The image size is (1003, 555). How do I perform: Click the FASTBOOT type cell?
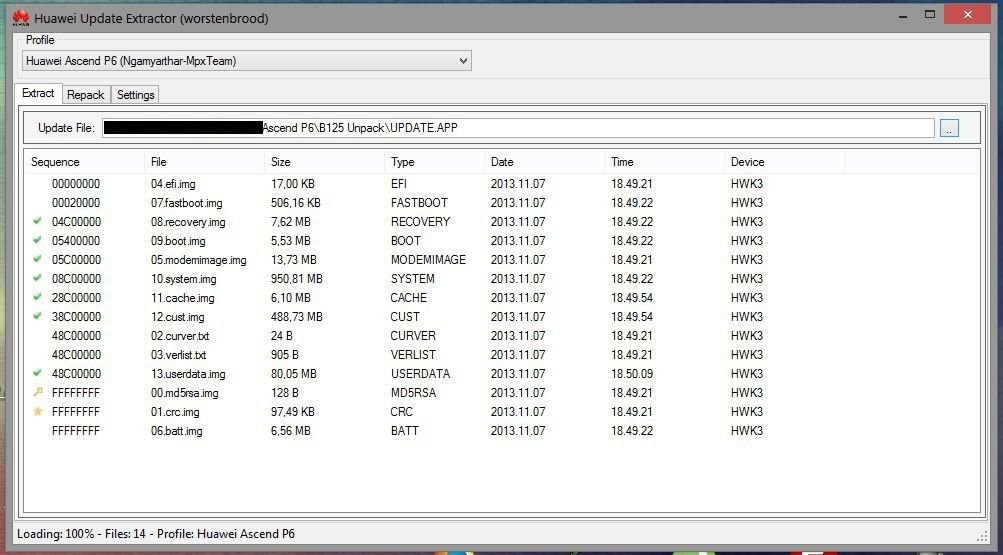pos(420,203)
